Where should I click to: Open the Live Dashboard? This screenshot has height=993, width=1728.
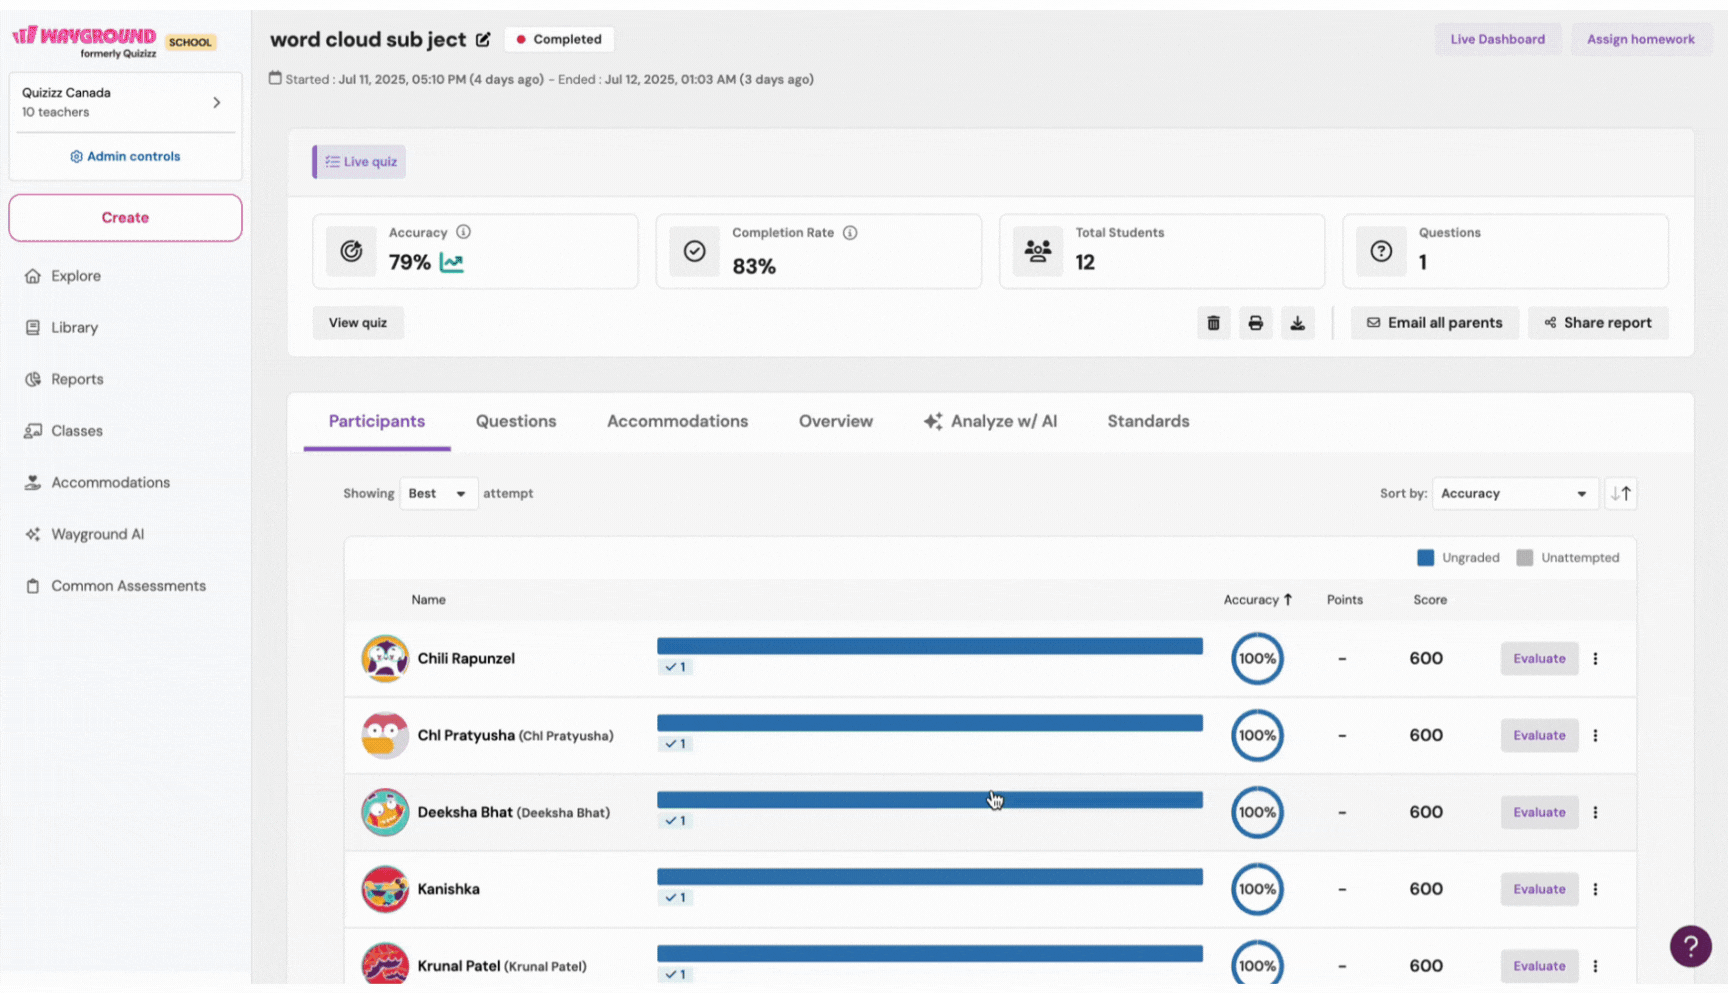[1497, 40]
